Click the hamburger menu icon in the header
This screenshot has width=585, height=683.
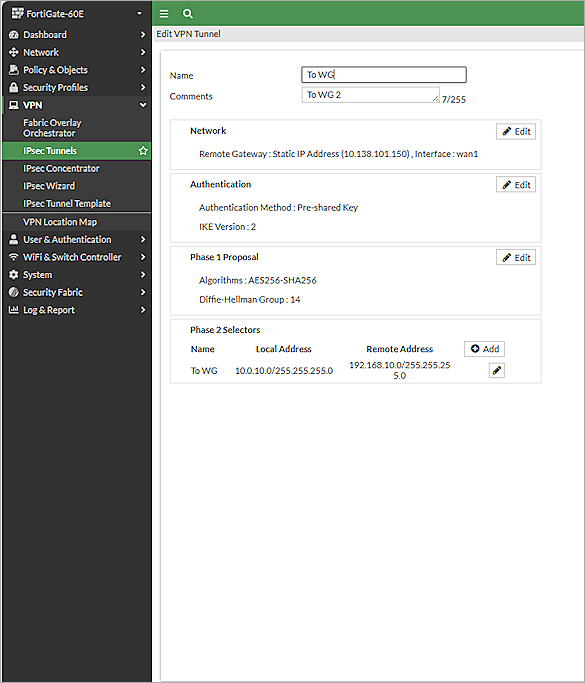click(164, 14)
